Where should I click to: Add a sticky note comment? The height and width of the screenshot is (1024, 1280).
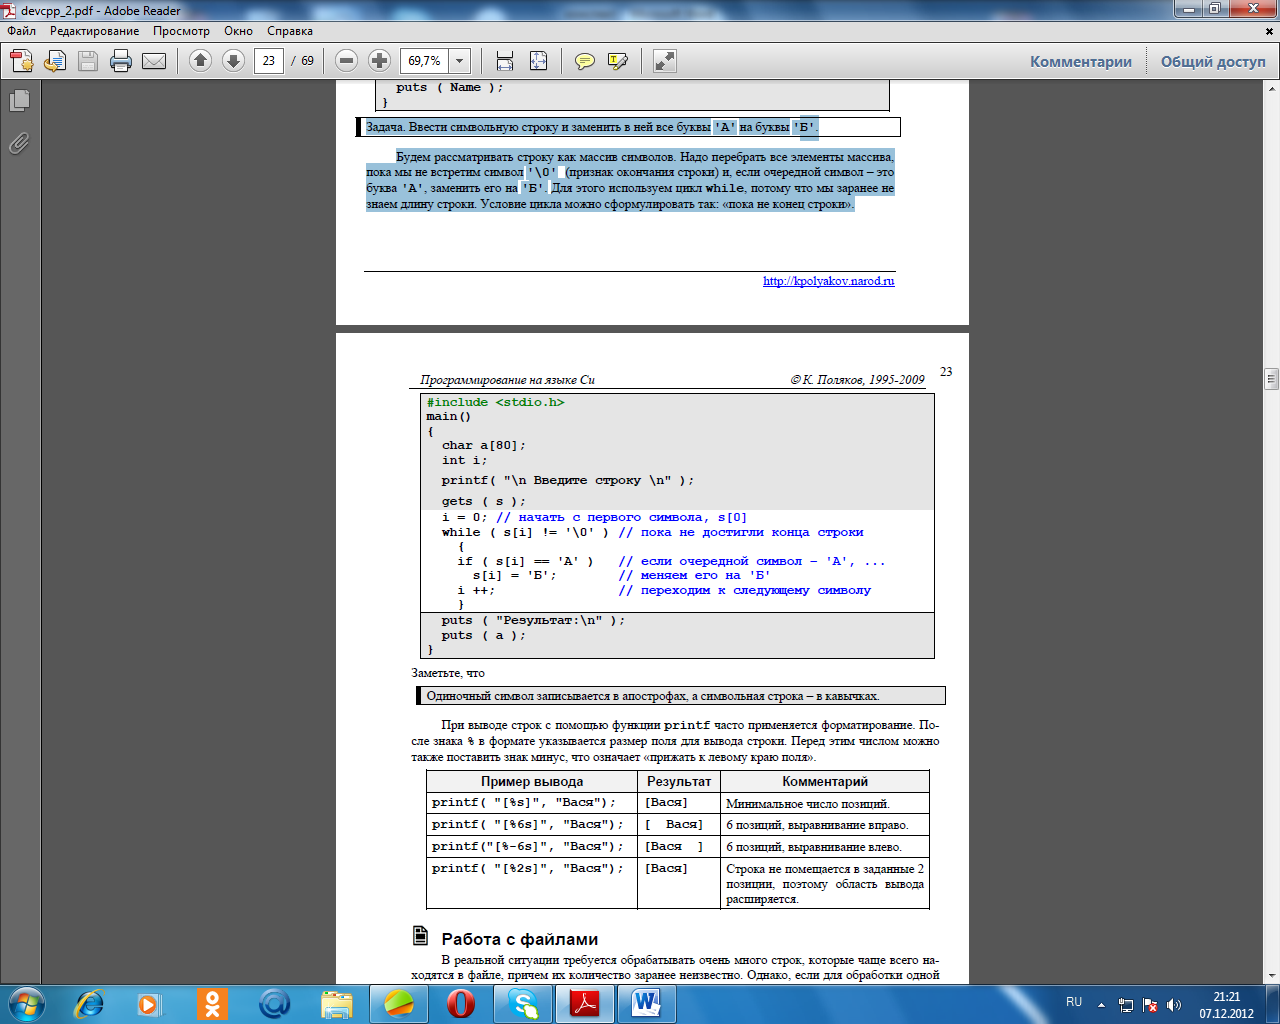click(x=585, y=61)
